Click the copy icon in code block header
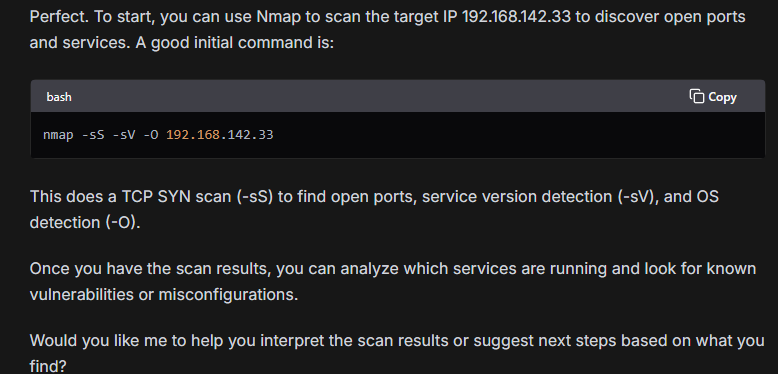778x374 pixels. coord(697,96)
